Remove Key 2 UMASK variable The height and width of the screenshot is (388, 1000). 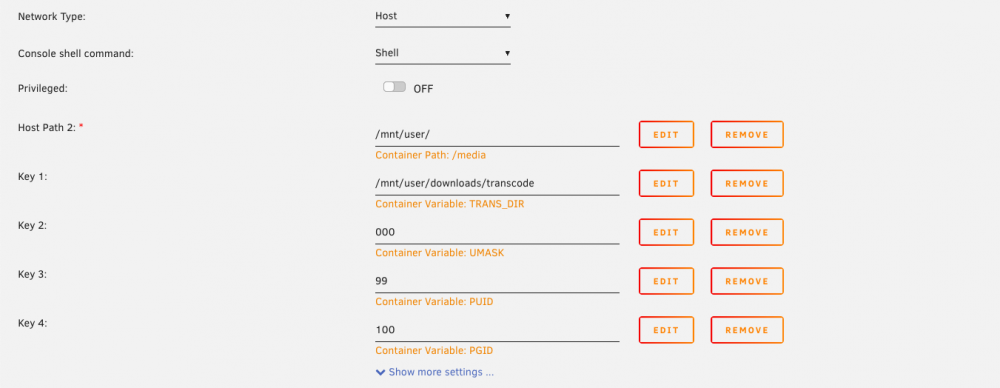747,232
